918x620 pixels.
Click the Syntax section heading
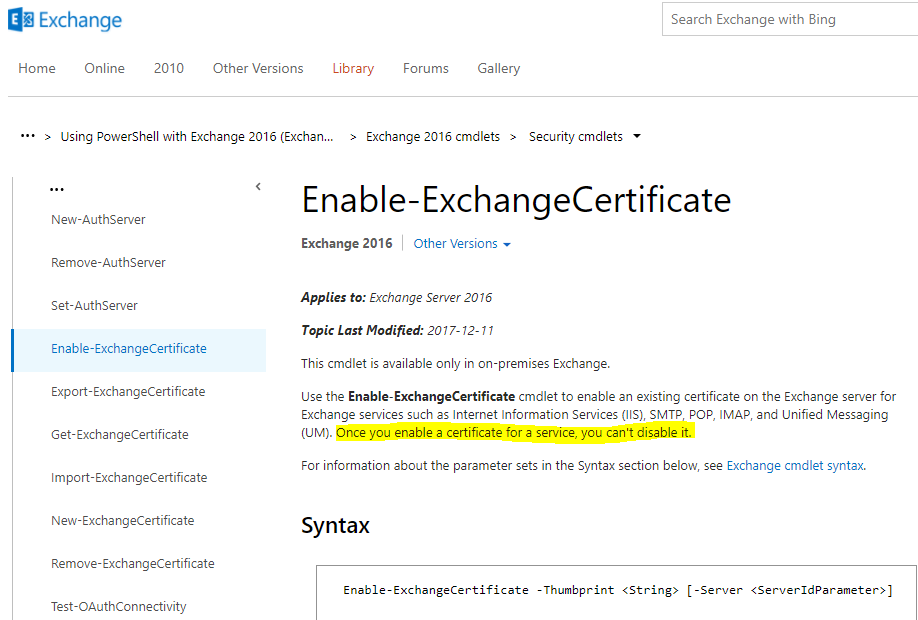pyautogui.click(x=335, y=525)
